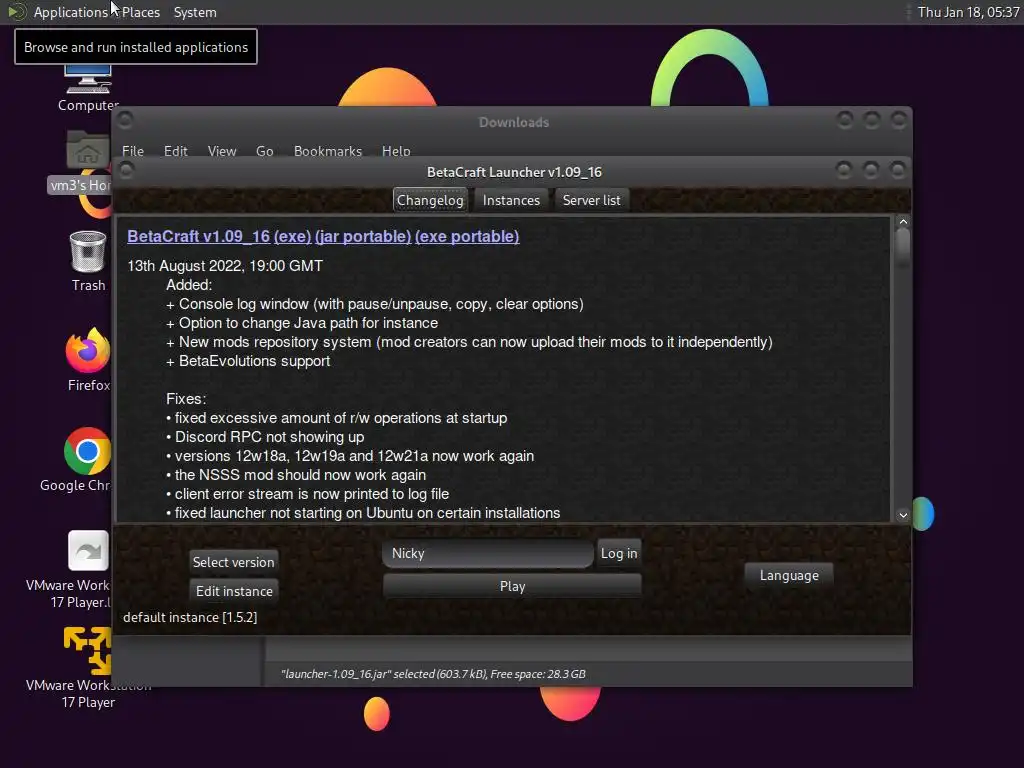Click the Play button
1024x768 pixels.
point(512,586)
